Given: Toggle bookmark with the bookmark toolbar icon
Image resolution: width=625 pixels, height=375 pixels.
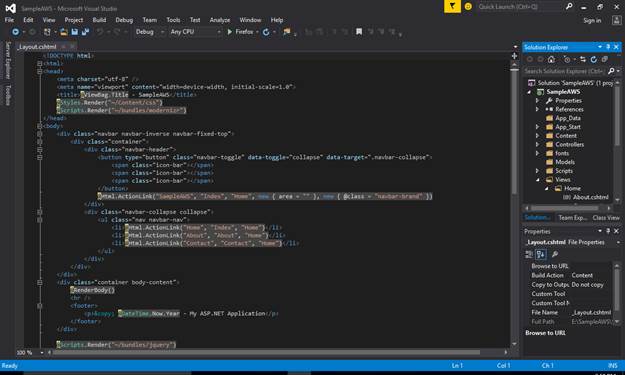Looking at the screenshot, I should click(359, 31).
